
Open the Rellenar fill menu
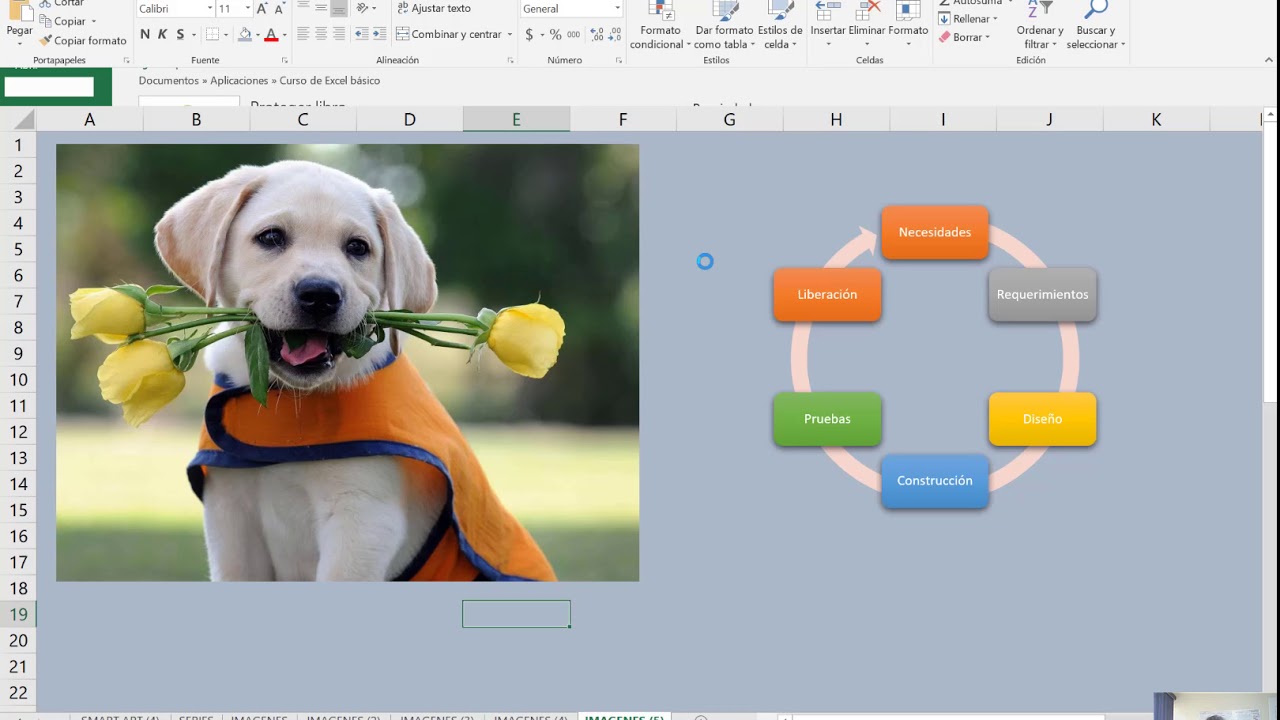click(967, 19)
